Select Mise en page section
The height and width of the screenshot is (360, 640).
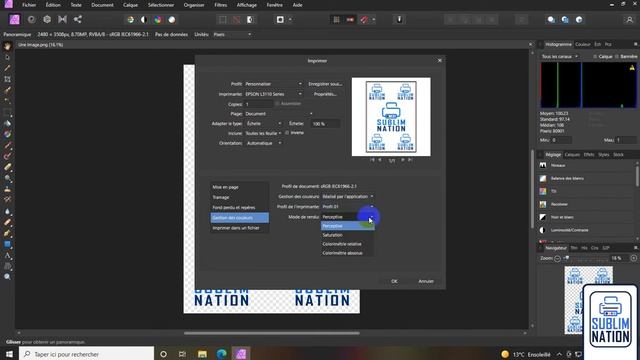(240, 187)
